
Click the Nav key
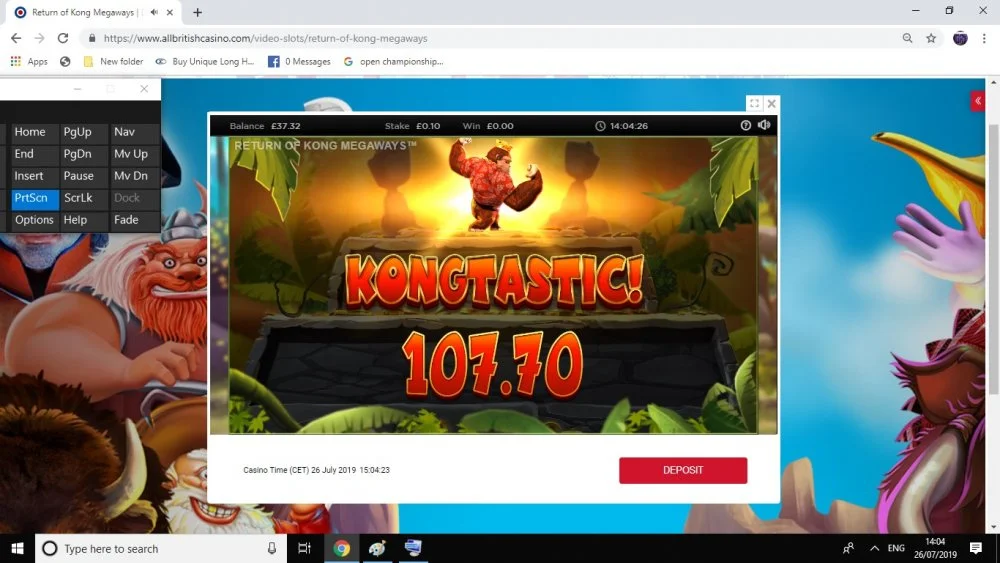[135, 132]
